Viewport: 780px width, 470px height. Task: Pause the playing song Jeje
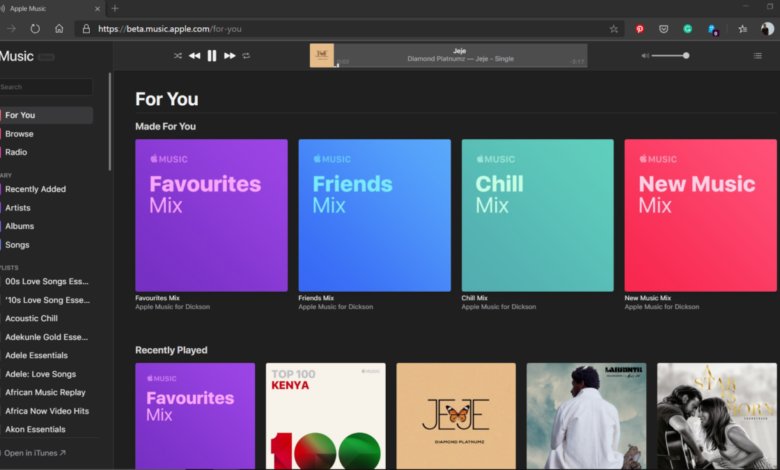click(x=212, y=56)
